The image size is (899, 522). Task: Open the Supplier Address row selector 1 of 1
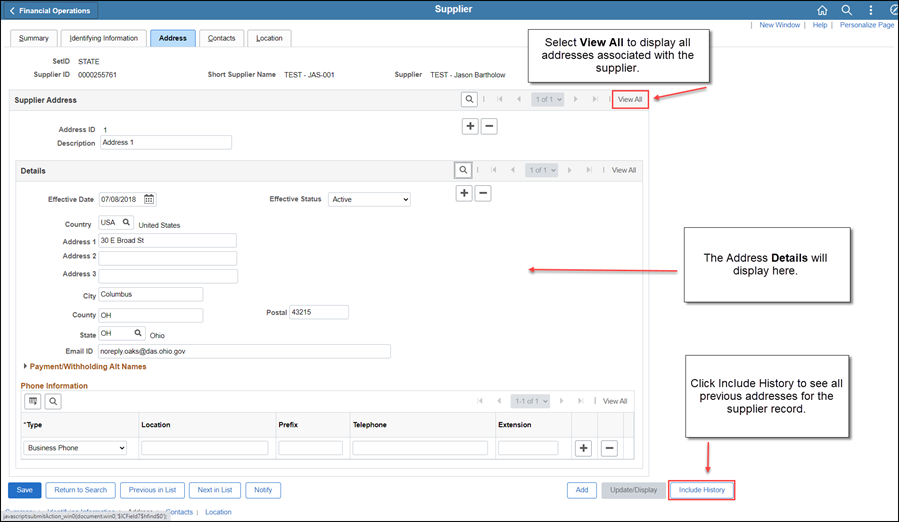(547, 100)
